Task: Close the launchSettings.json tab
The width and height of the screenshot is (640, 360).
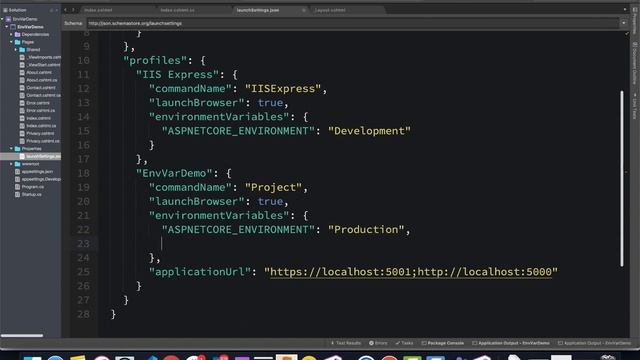Action: [x=304, y=10]
